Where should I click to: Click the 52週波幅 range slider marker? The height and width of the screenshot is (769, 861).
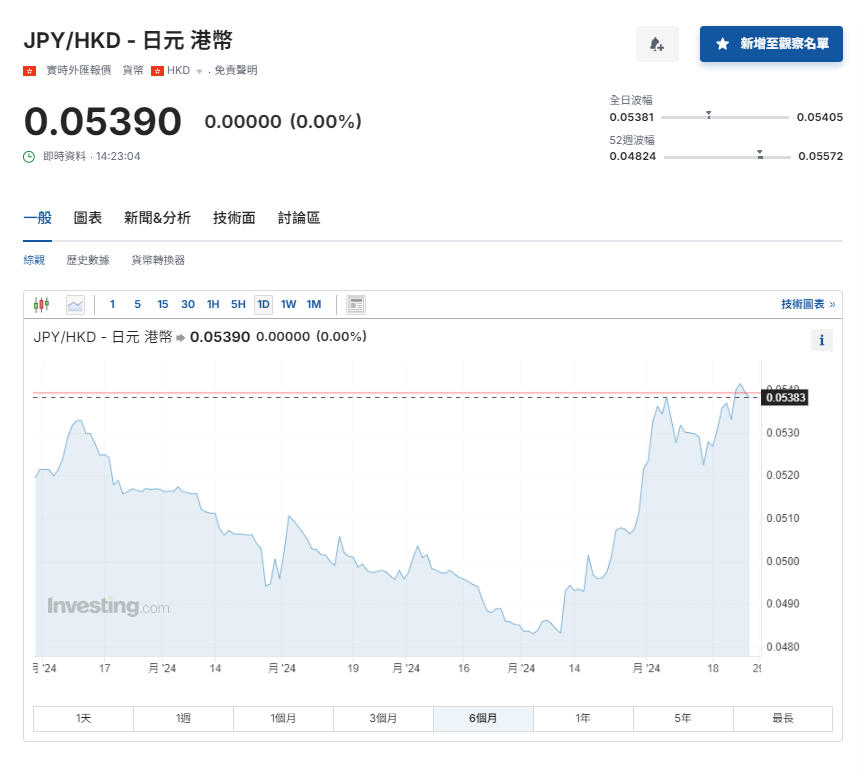[760, 156]
